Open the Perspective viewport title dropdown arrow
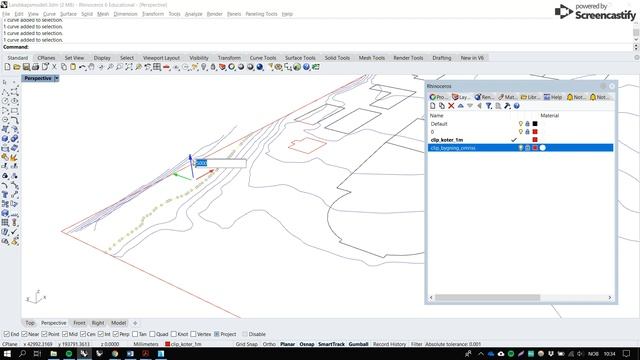This screenshot has width=640, height=360. pos(56,78)
